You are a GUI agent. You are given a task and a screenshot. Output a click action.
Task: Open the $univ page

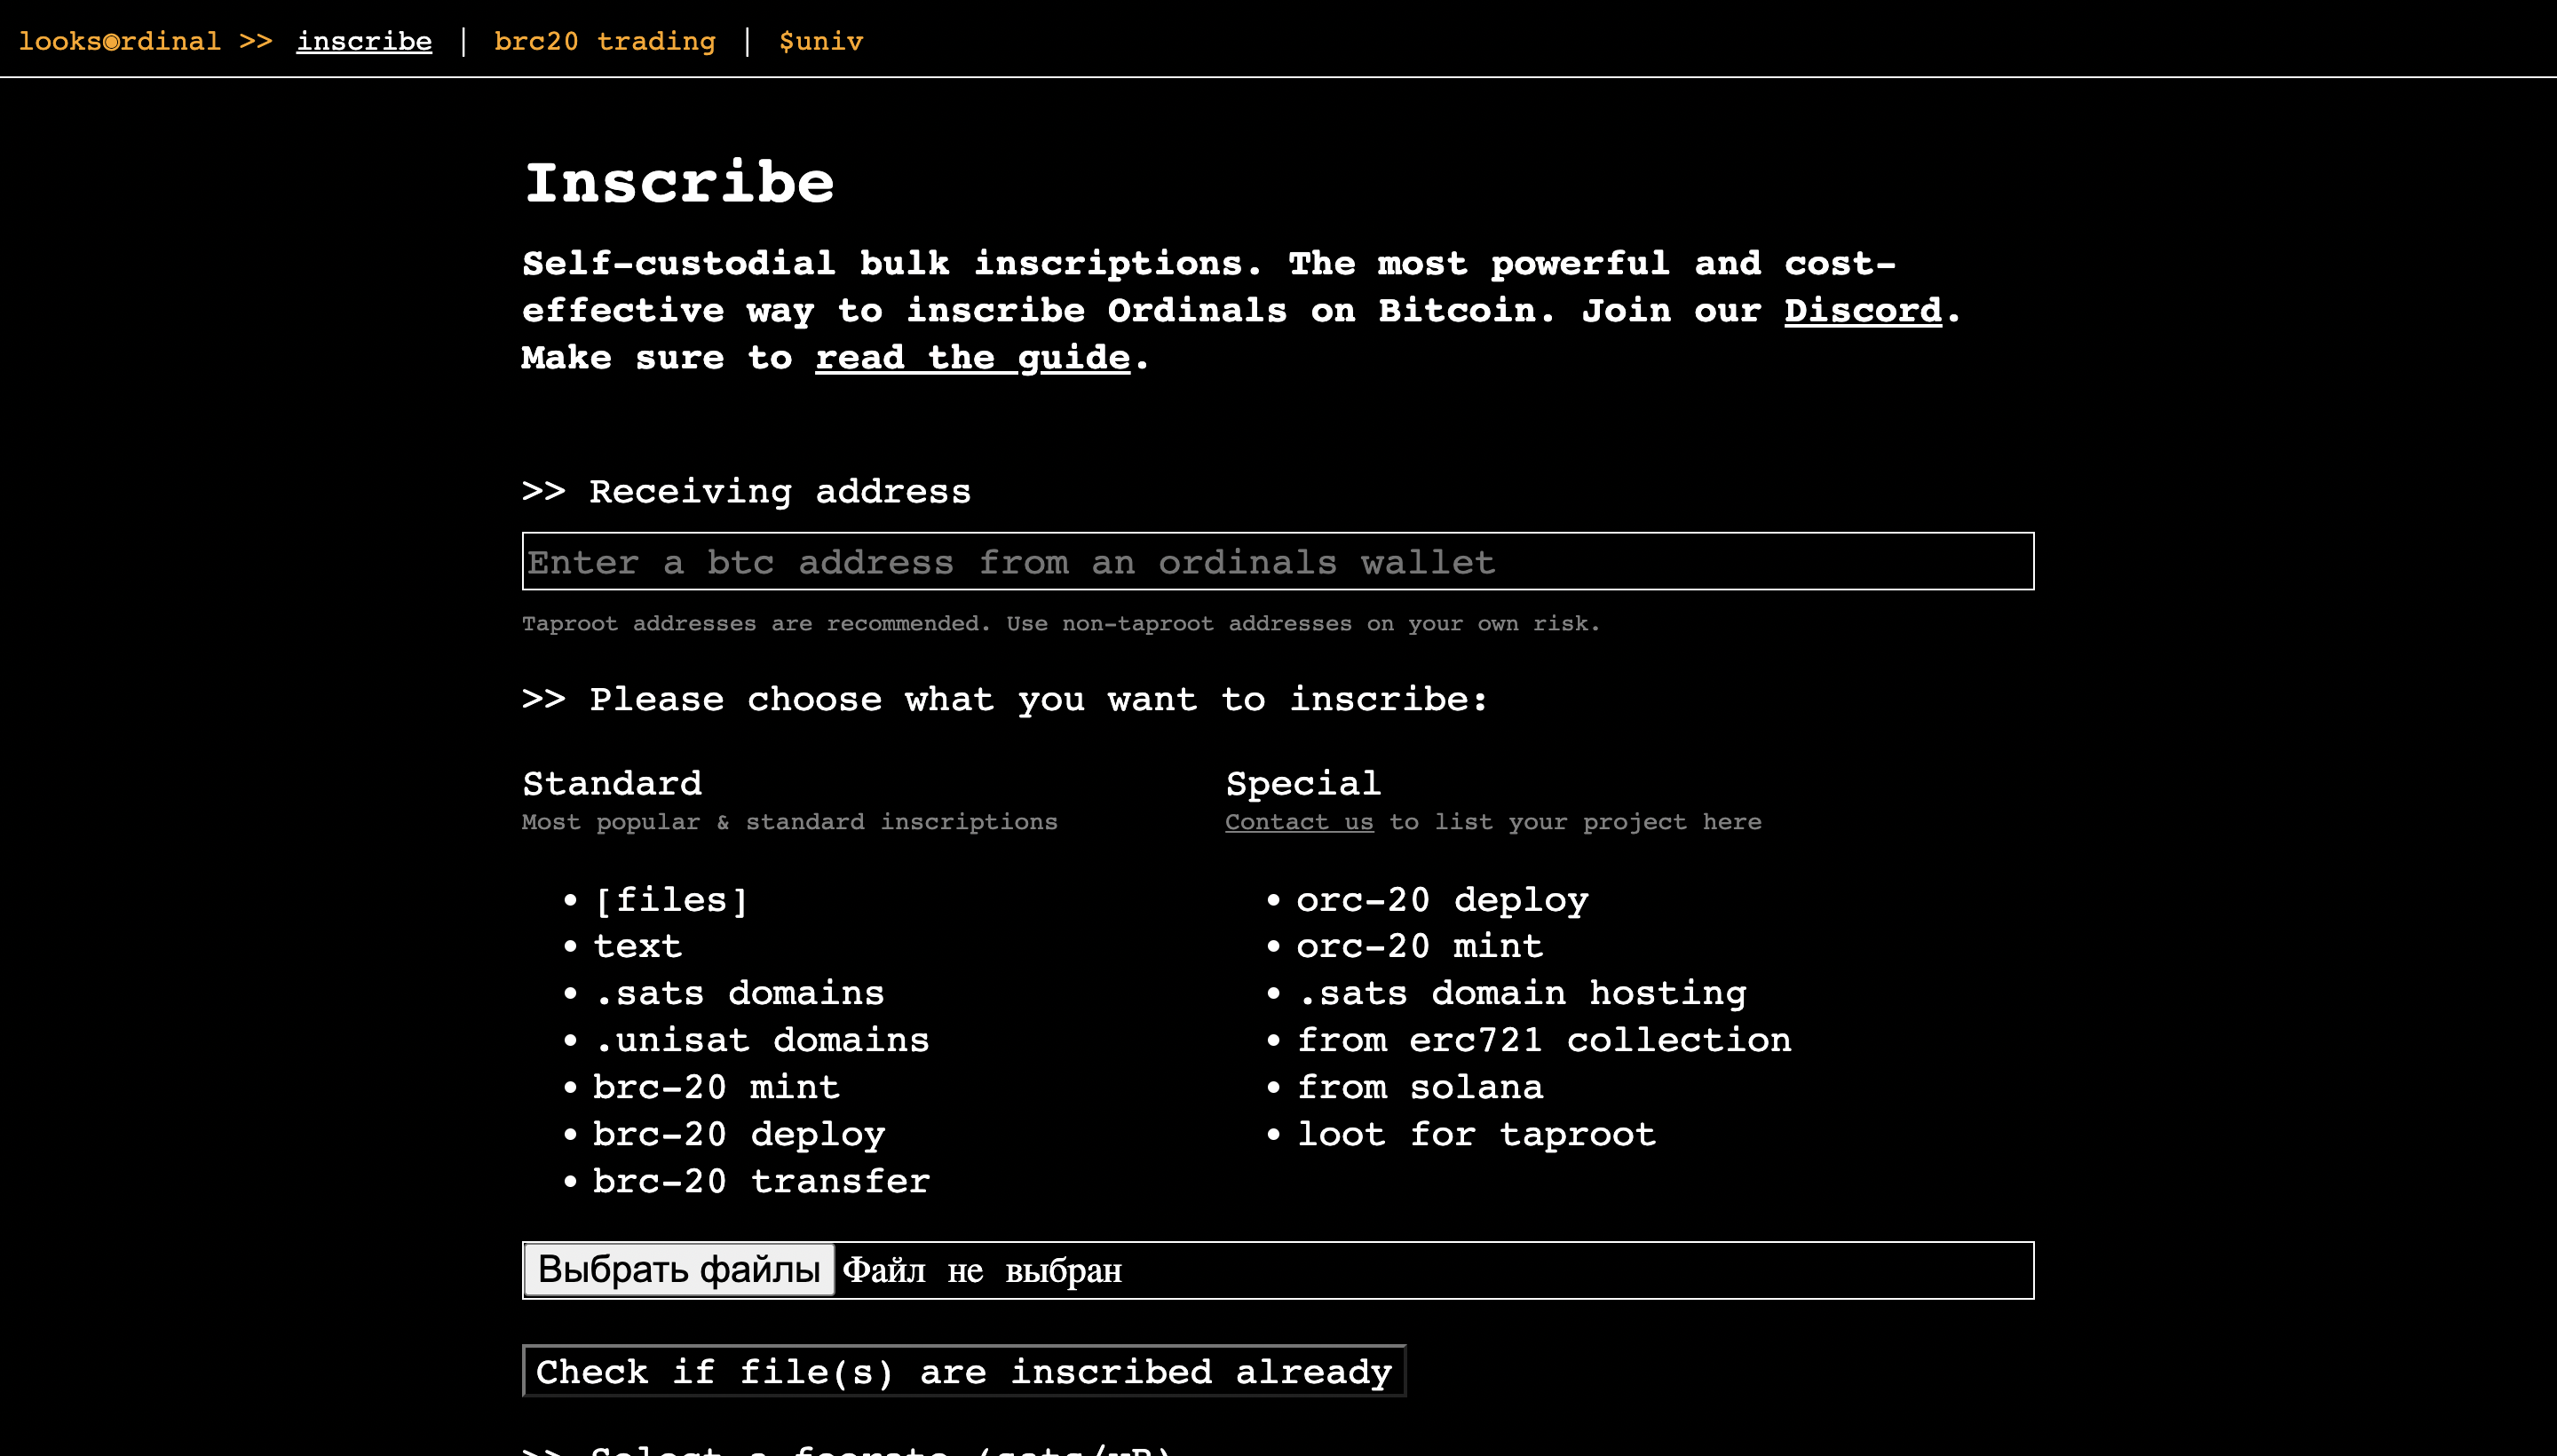(820, 40)
